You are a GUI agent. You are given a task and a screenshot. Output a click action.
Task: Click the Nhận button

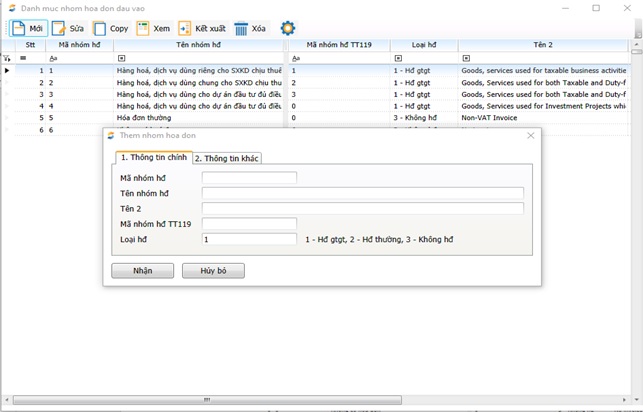[142, 271]
